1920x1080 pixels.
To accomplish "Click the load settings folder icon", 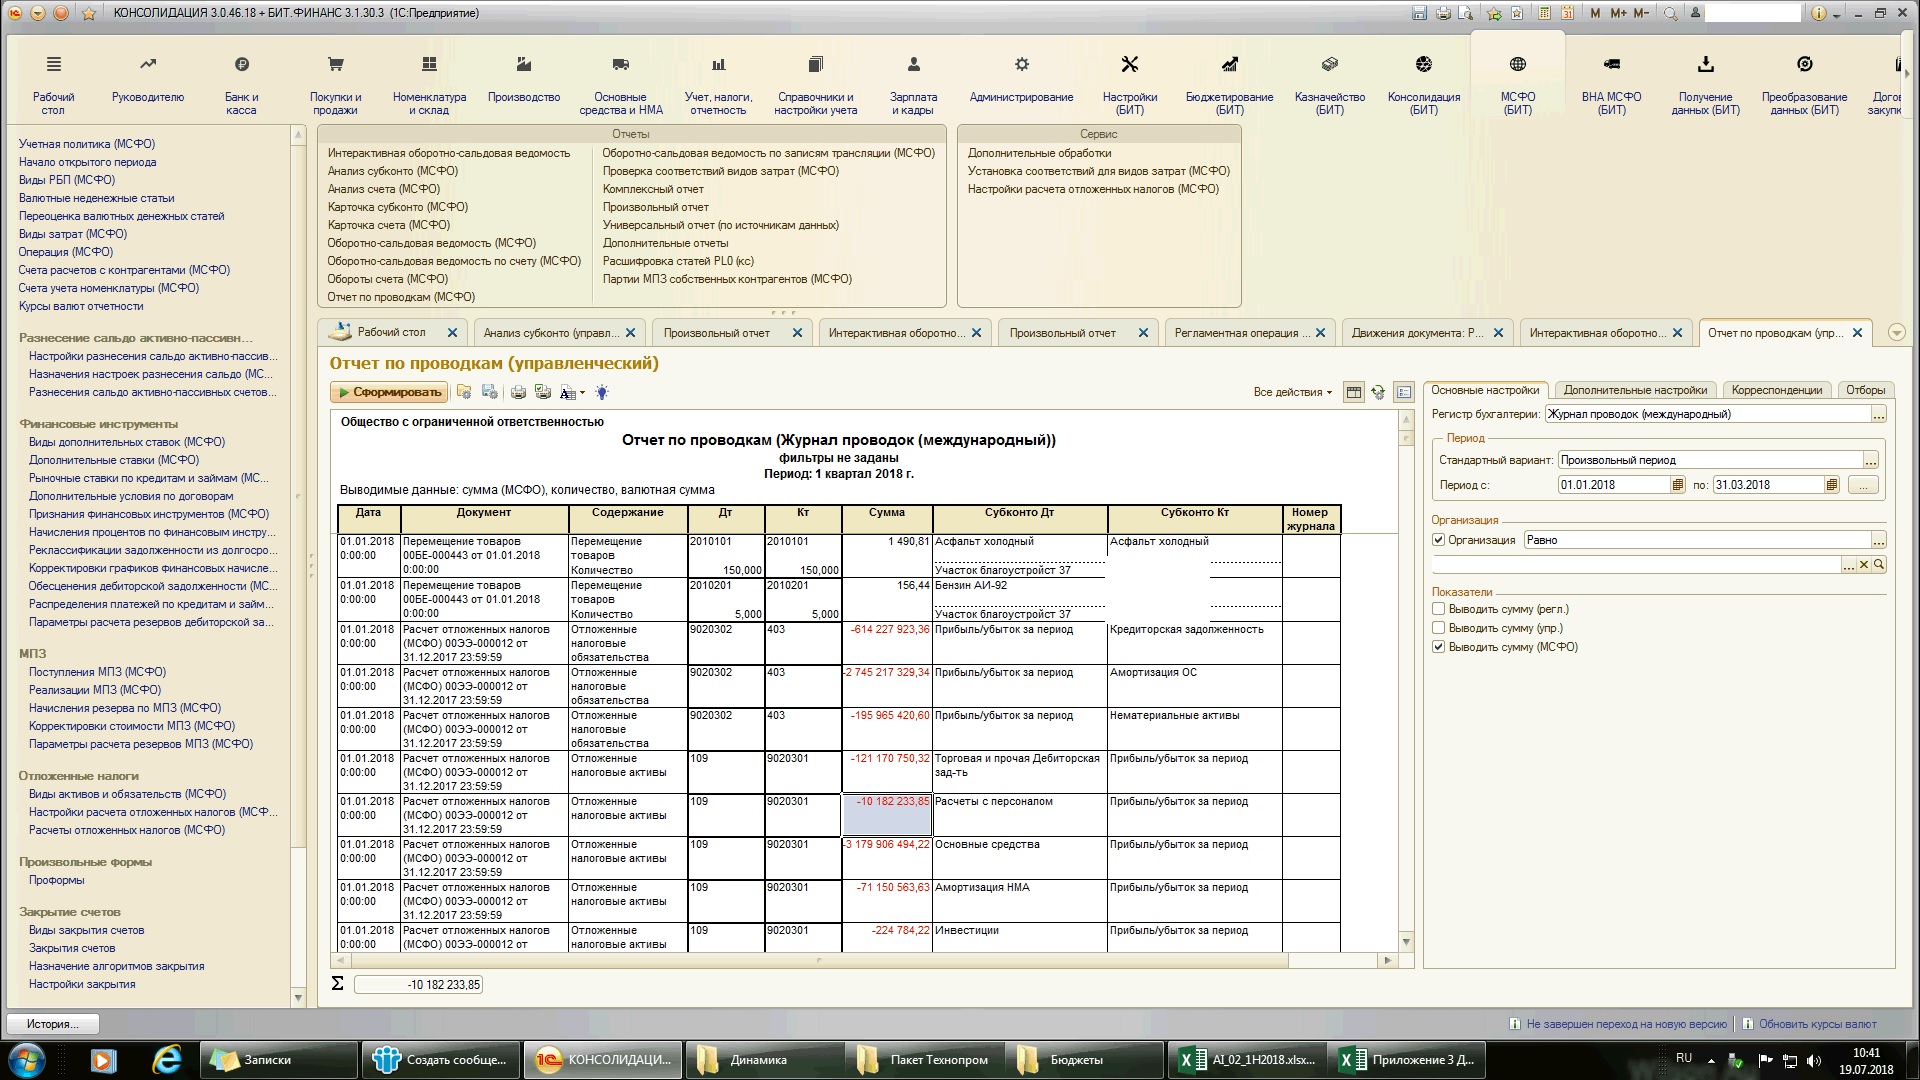I will [x=464, y=393].
